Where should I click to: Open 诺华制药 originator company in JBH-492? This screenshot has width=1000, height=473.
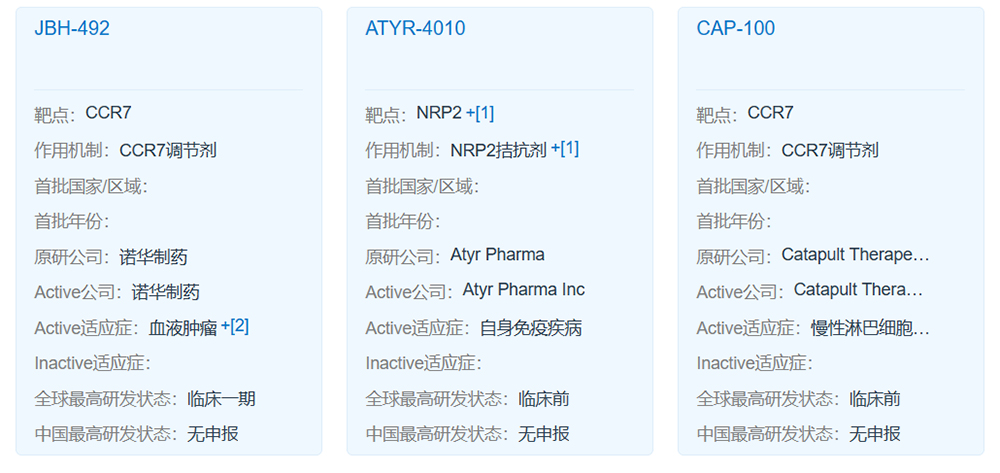[153, 257]
